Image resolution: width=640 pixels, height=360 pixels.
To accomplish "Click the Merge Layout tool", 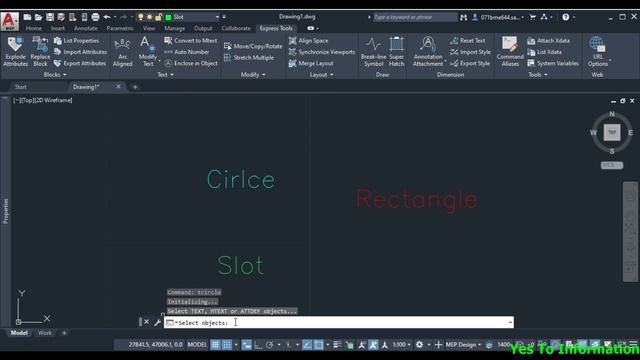I will point(311,63).
